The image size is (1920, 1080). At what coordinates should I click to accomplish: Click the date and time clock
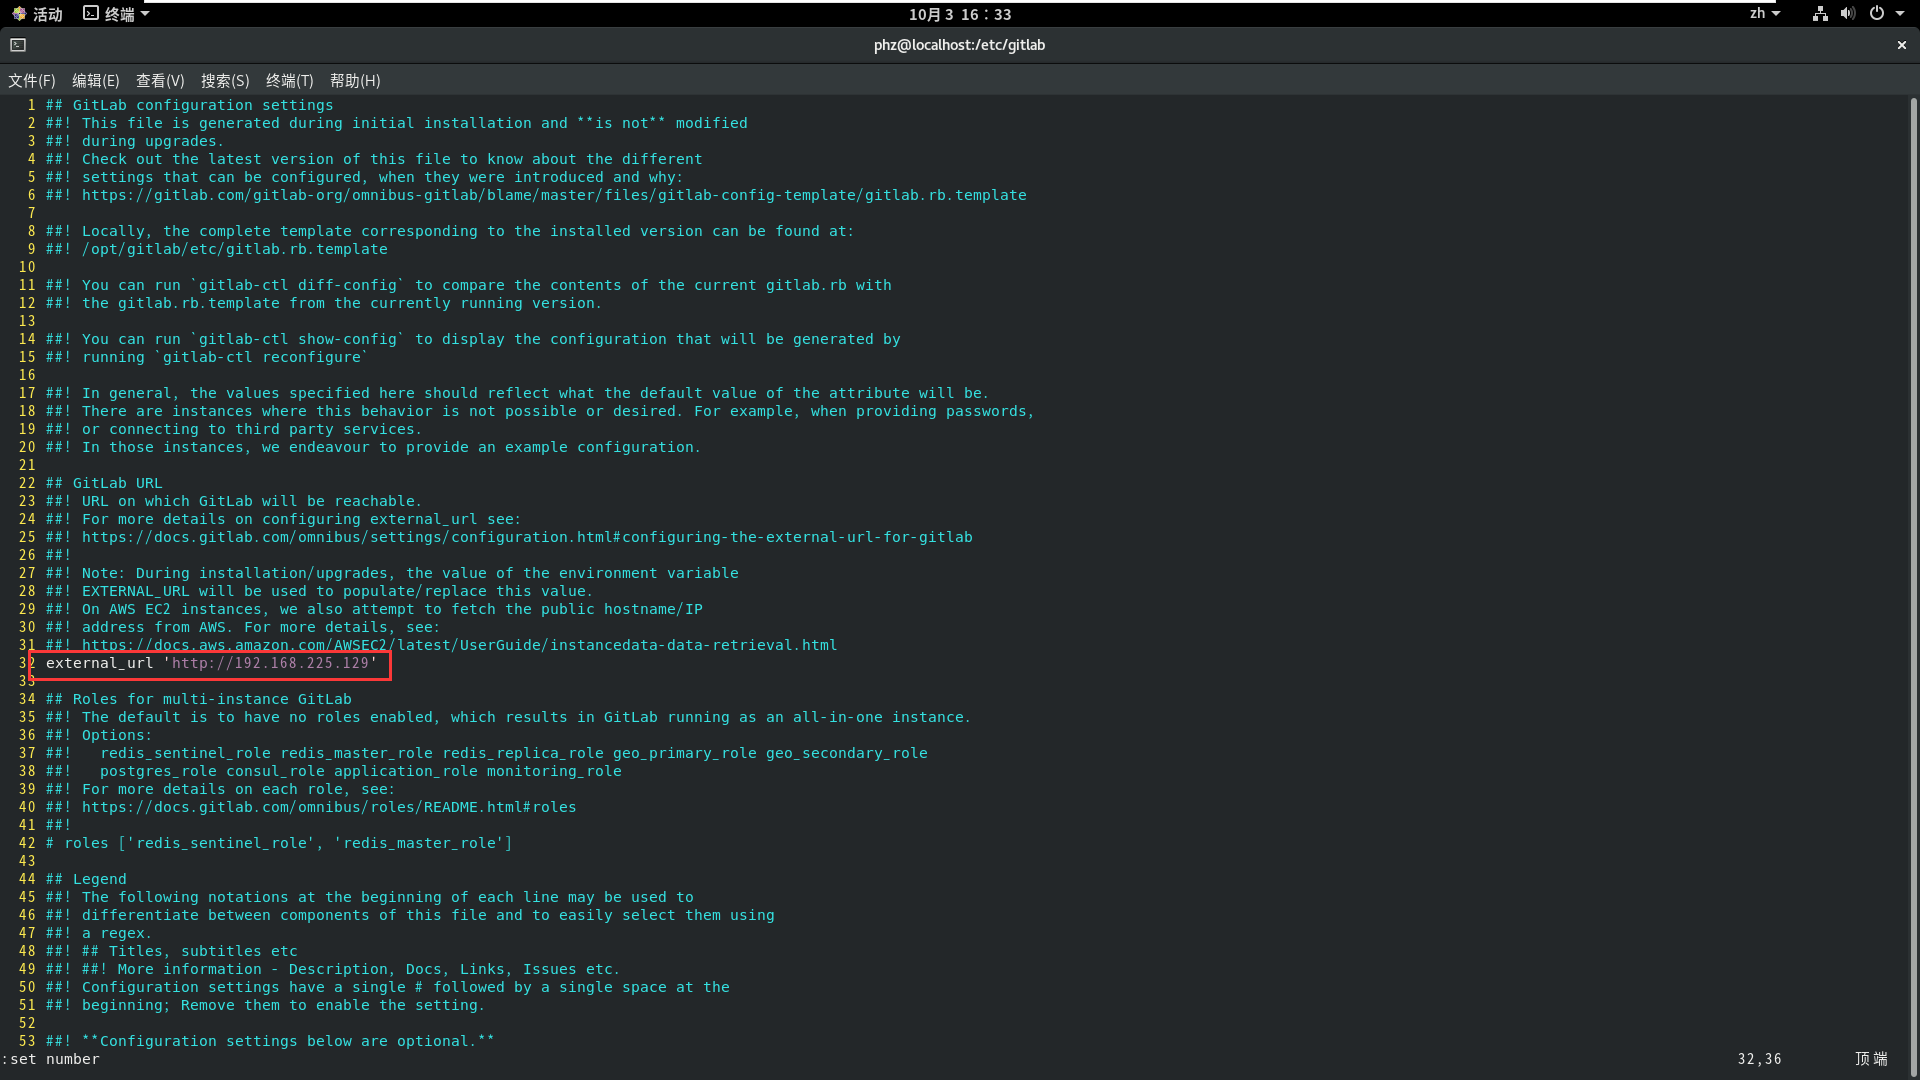pos(960,14)
